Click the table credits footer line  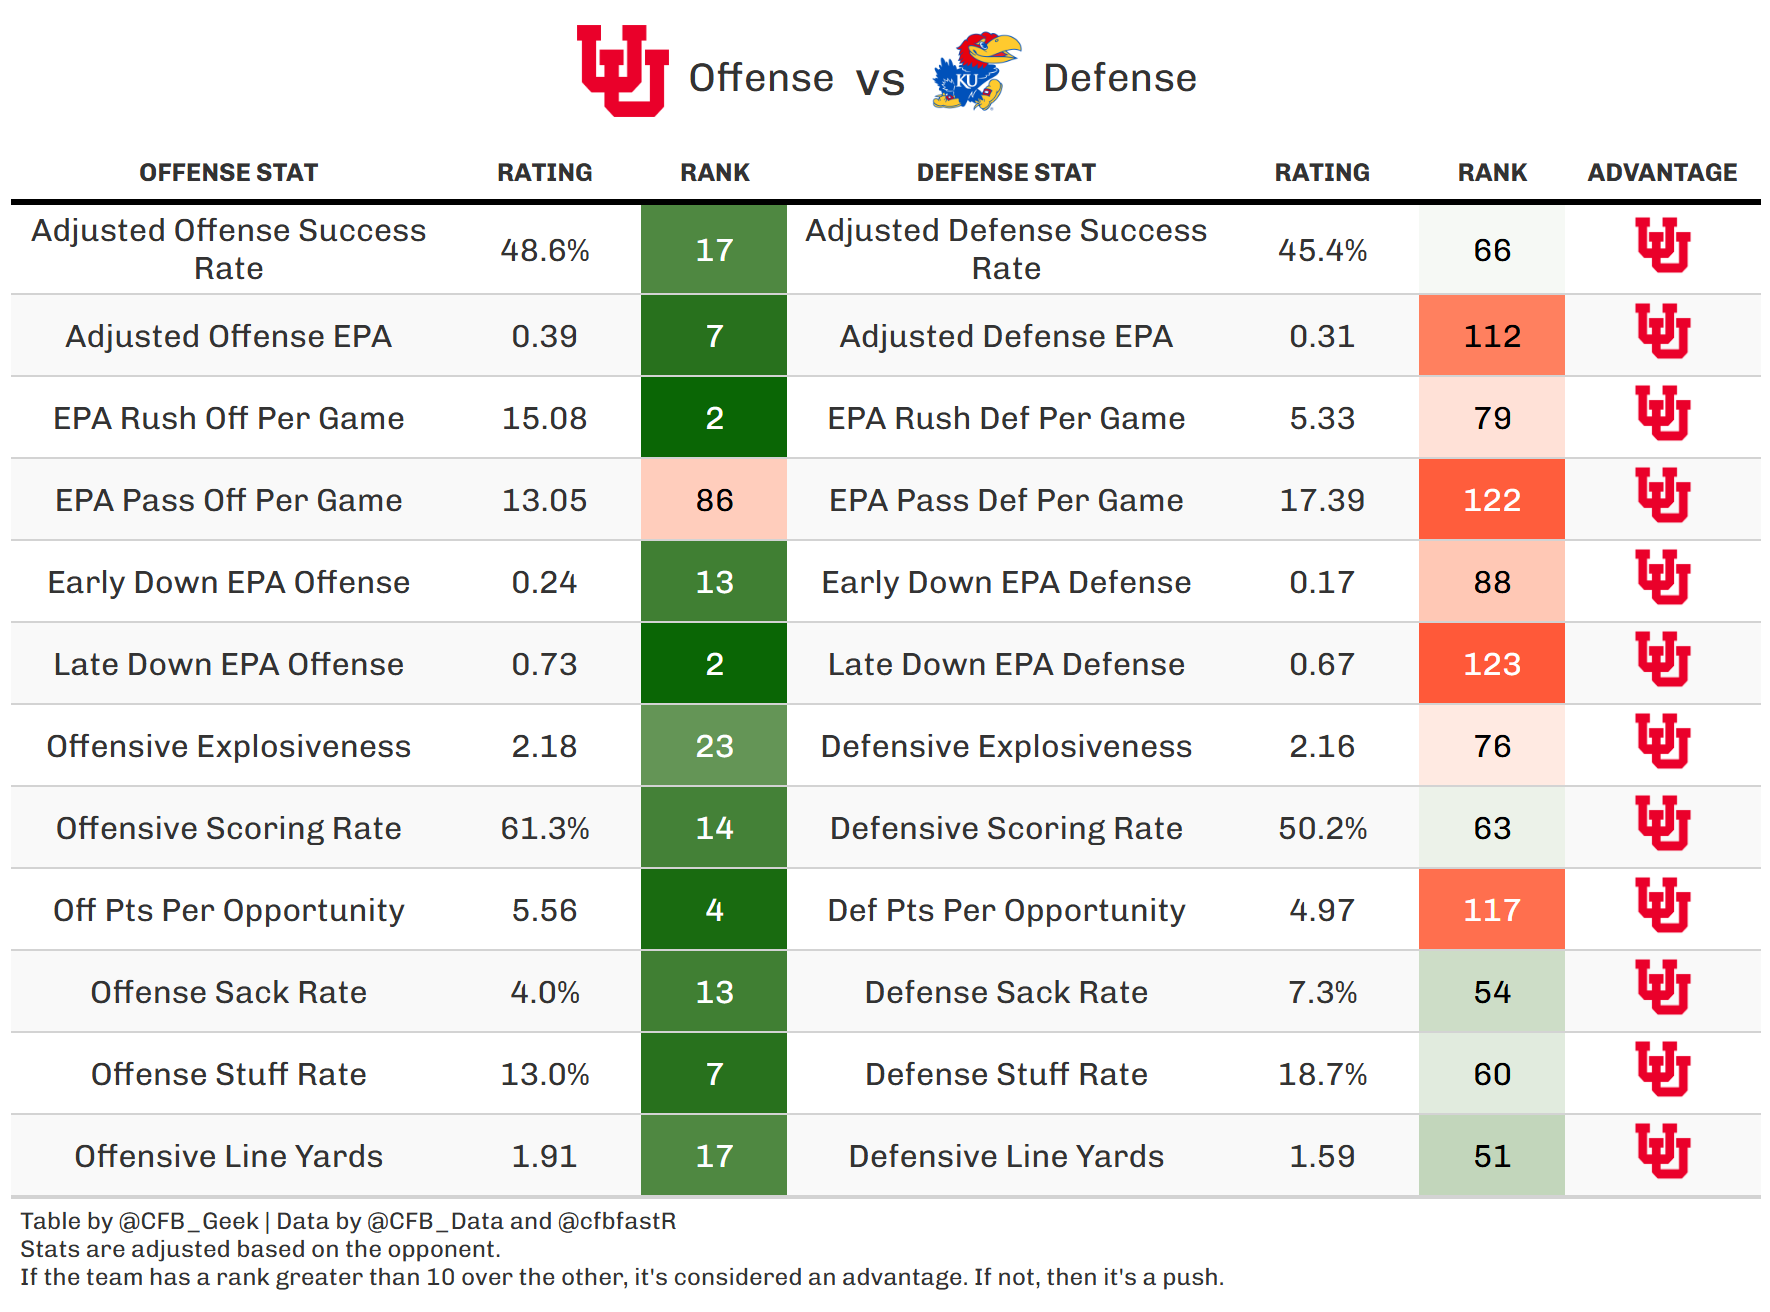(x=348, y=1221)
